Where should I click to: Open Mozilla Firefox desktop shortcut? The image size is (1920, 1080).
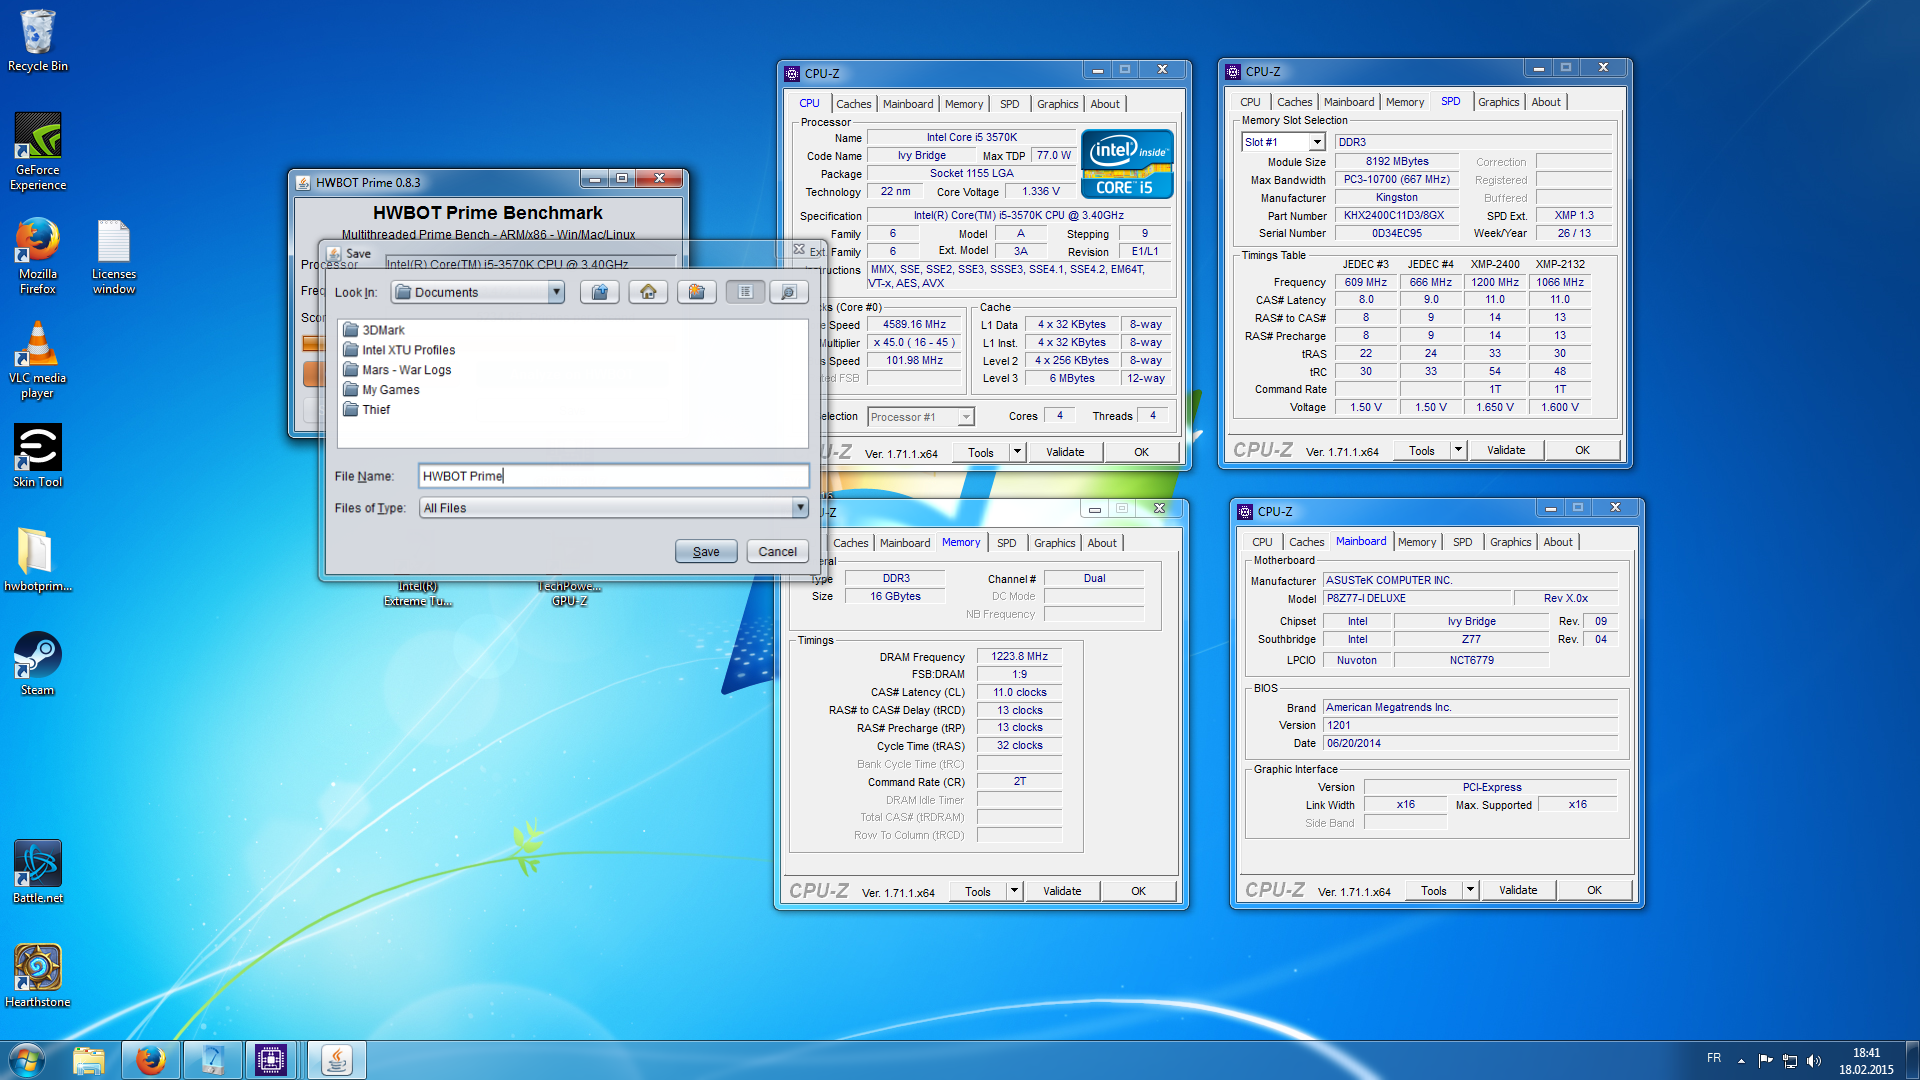38,255
